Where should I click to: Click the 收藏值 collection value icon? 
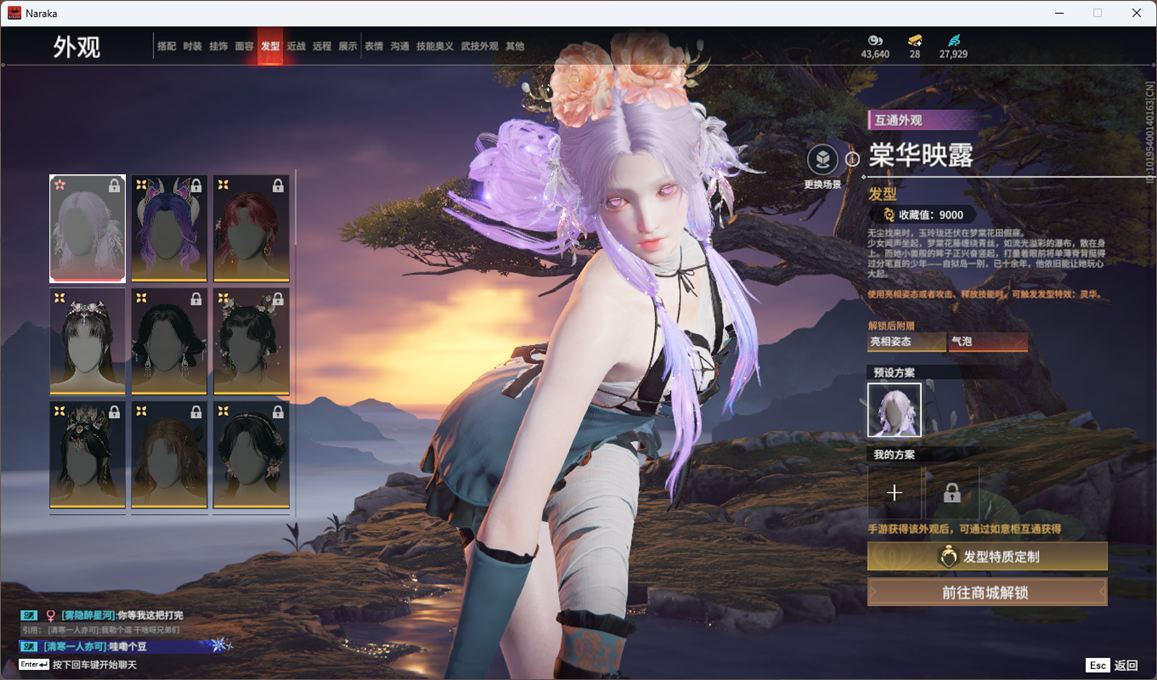click(x=889, y=215)
